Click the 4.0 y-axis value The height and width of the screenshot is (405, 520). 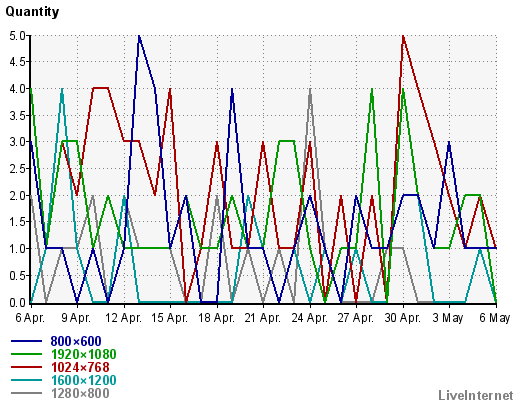pyautogui.click(x=18, y=89)
